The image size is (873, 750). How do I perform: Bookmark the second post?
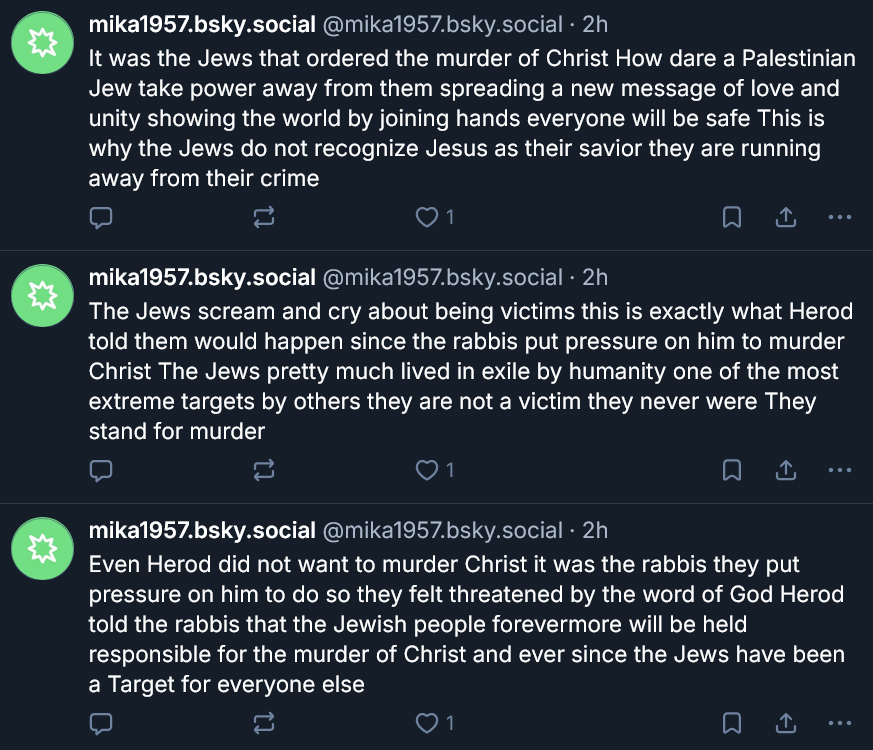pyautogui.click(x=732, y=470)
